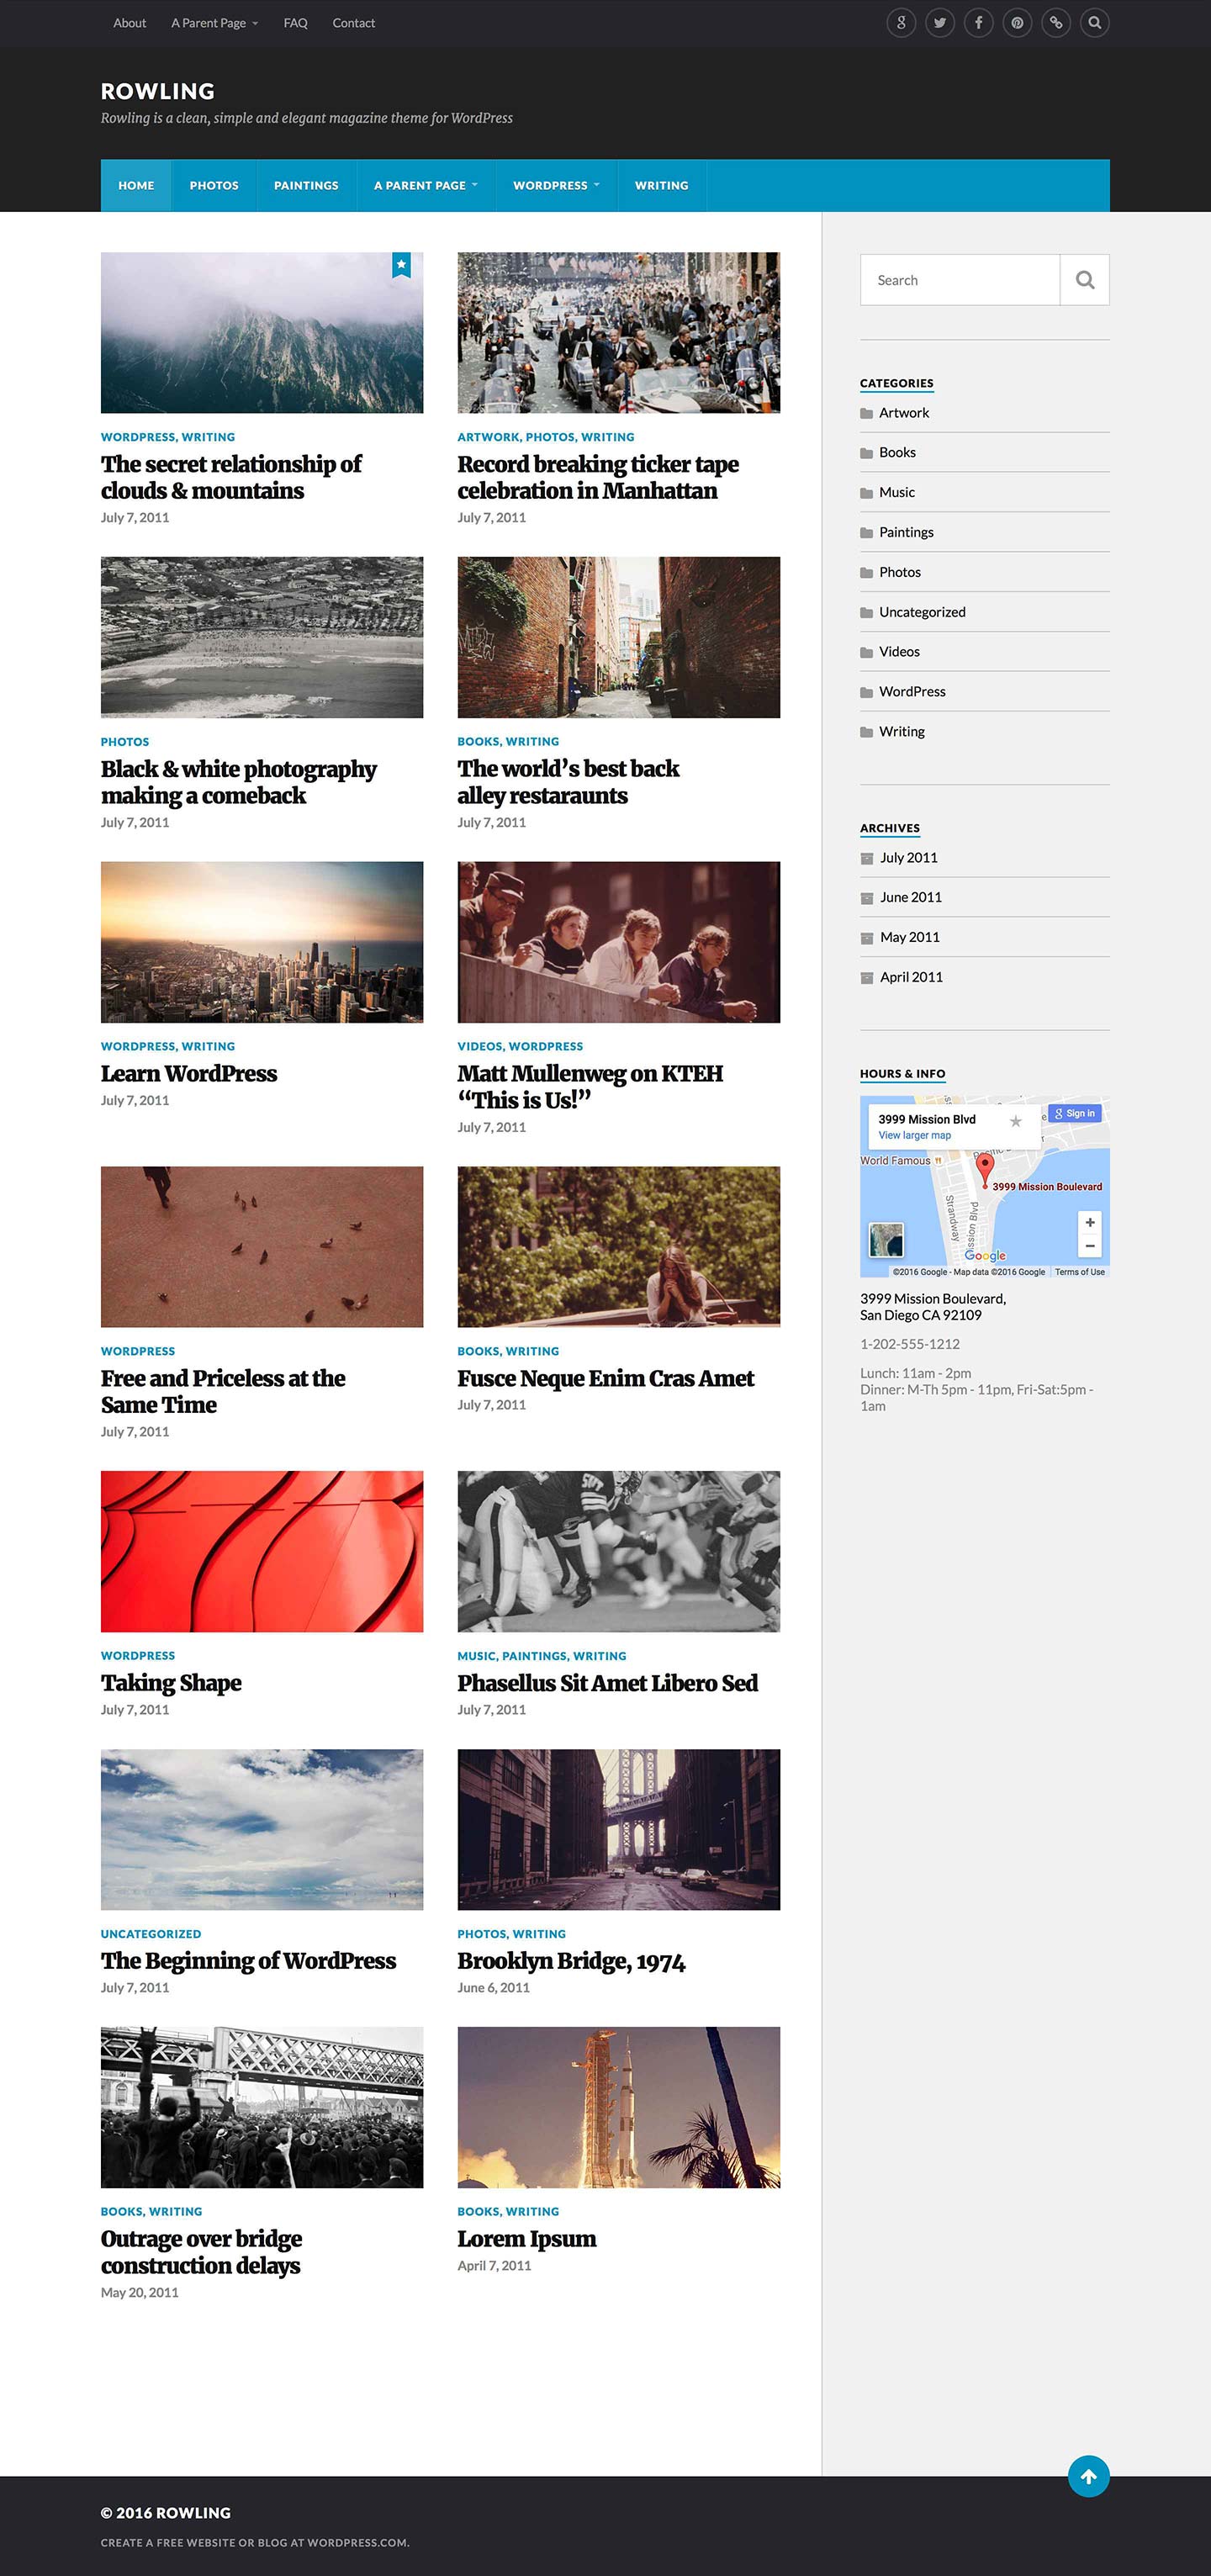Zoom out on the embedded map
The image size is (1211, 2576).
coord(1090,1246)
